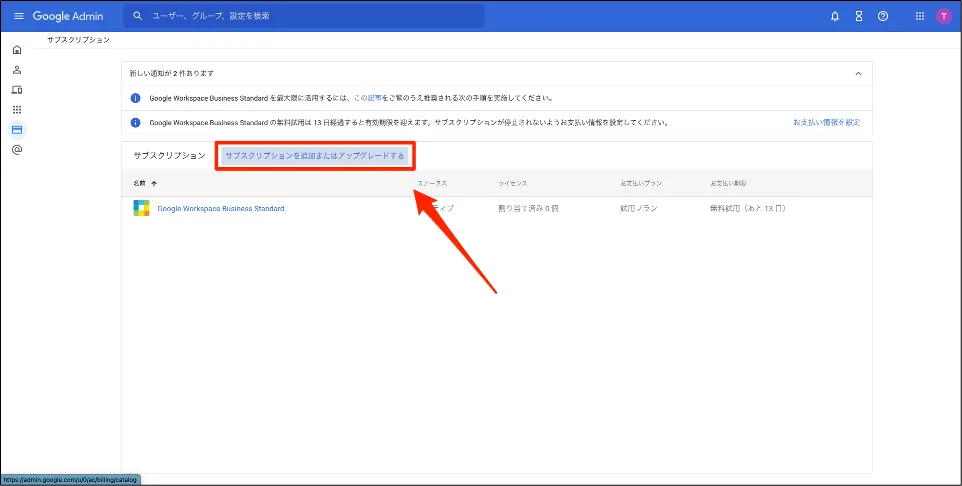Image resolution: width=962 pixels, height=486 pixels.
Task: Open the Google Workspace Business Standard link
Action: (221, 209)
